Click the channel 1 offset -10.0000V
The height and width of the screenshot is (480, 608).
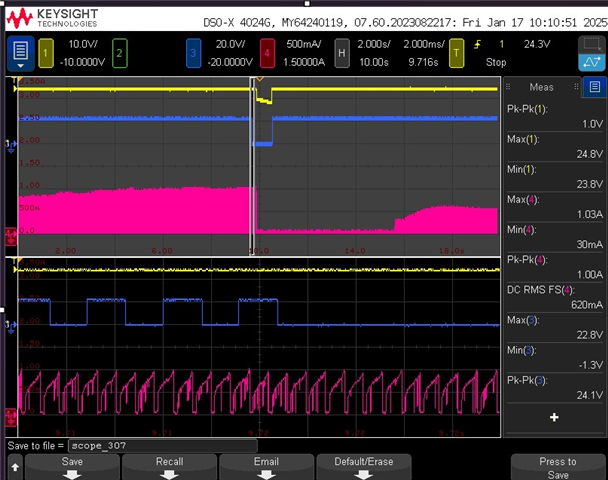pos(82,62)
